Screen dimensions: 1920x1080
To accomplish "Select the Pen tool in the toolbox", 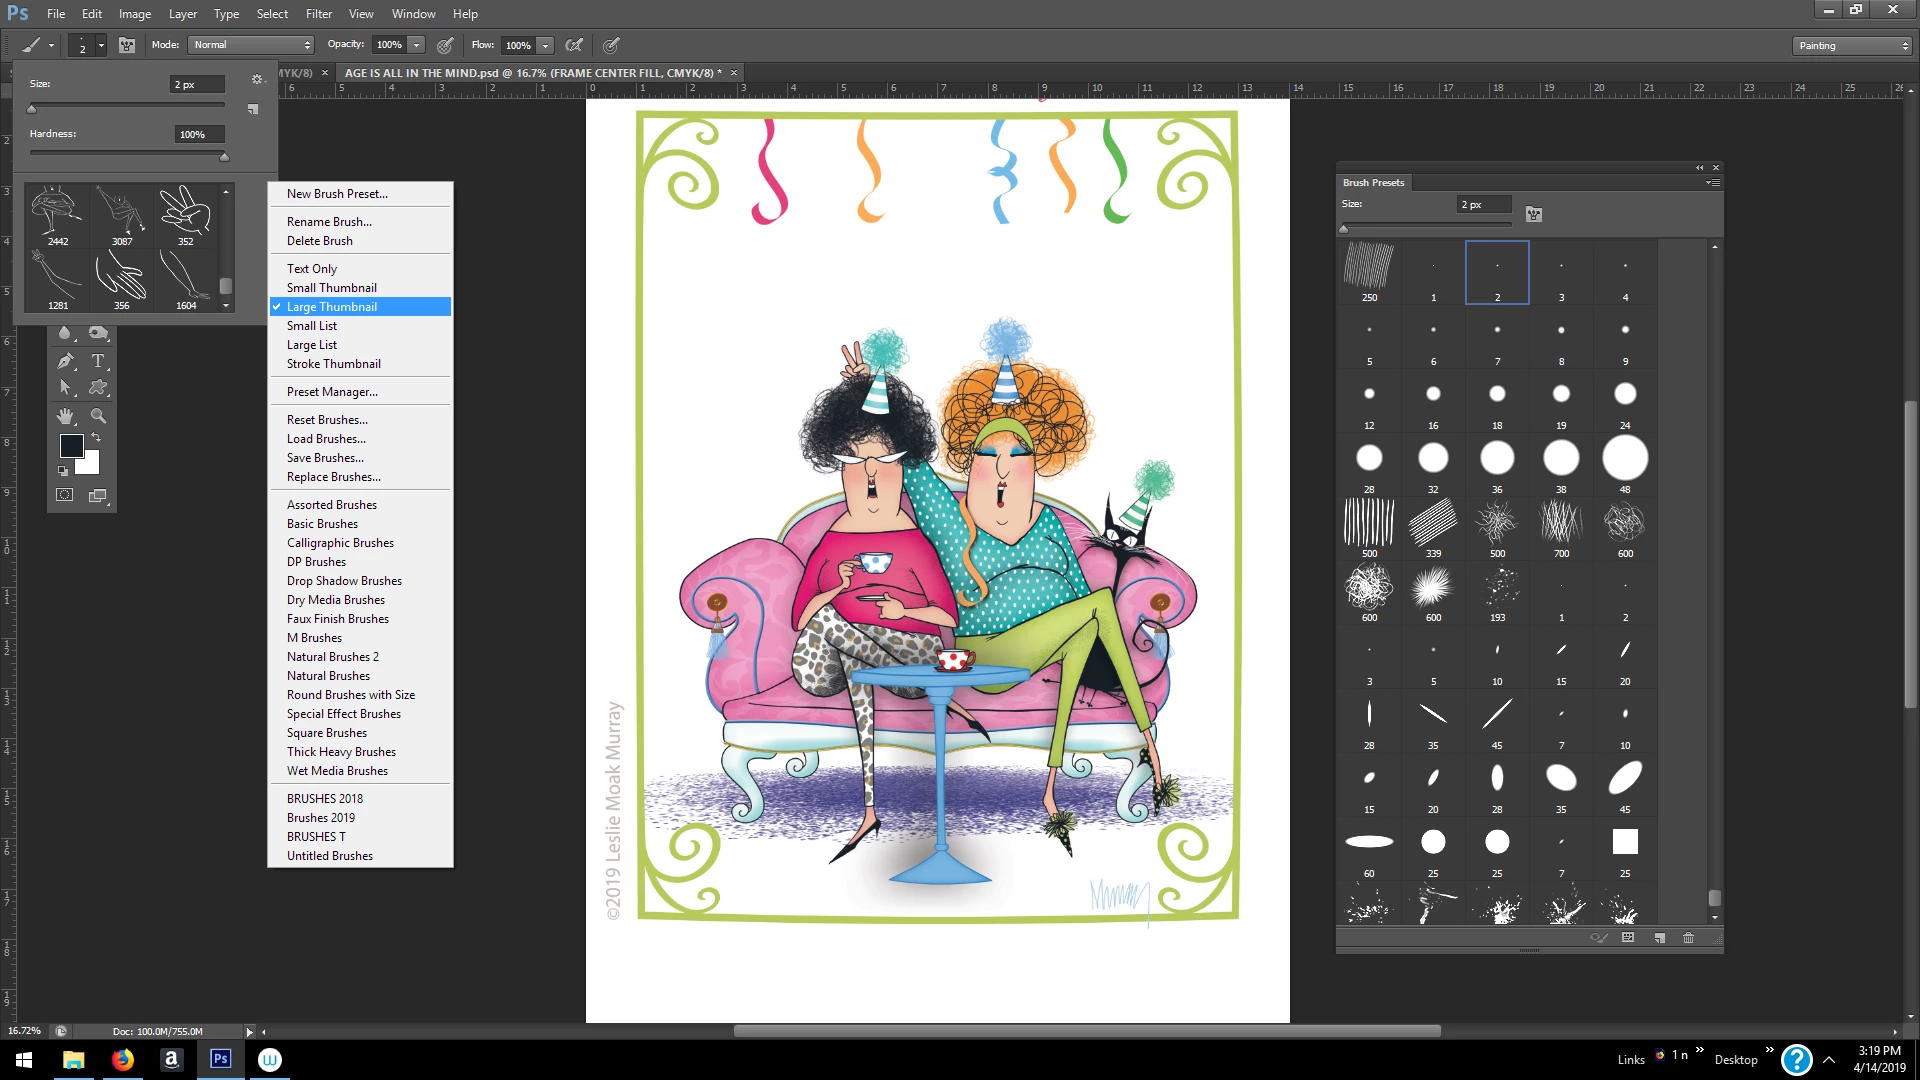I will point(66,361).
